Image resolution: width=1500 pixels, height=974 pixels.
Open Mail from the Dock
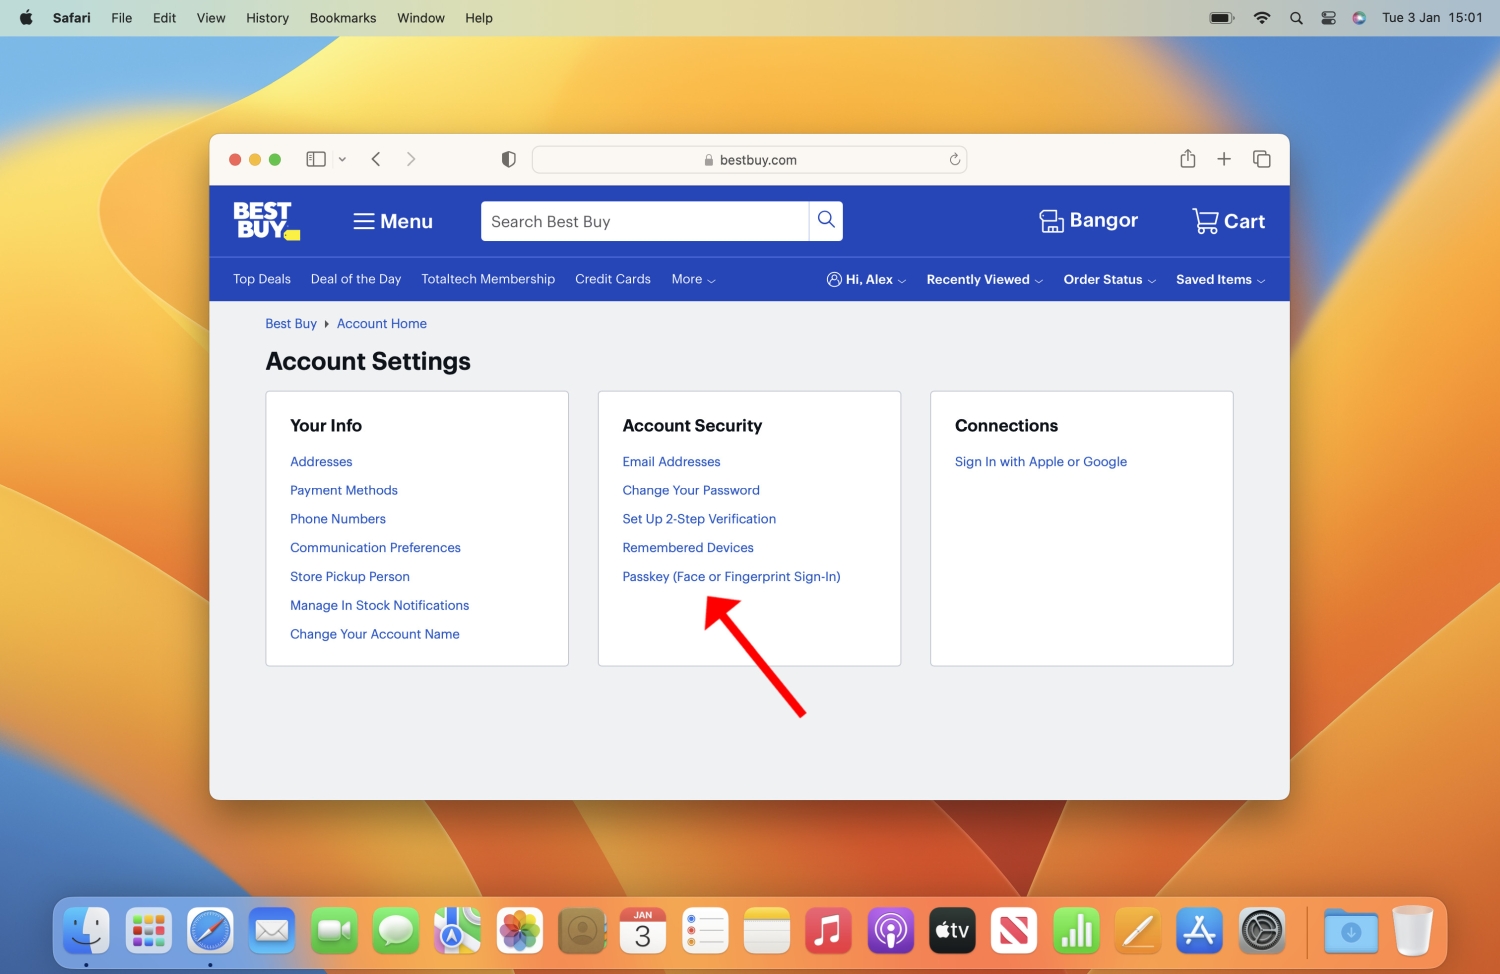tap(272, 931)
